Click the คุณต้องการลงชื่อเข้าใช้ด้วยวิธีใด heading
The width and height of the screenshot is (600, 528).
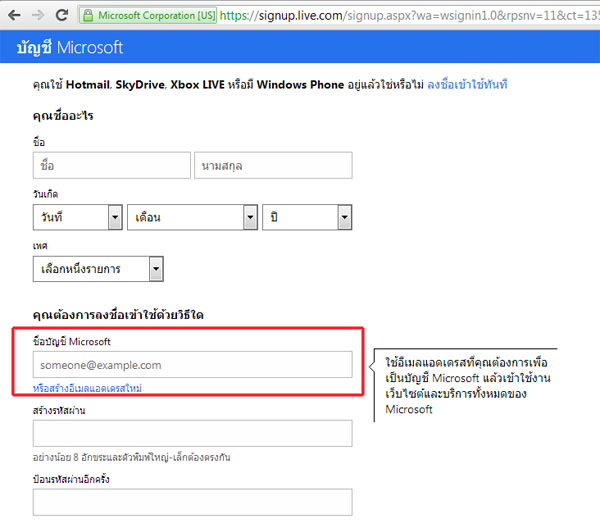pos(118,315)
